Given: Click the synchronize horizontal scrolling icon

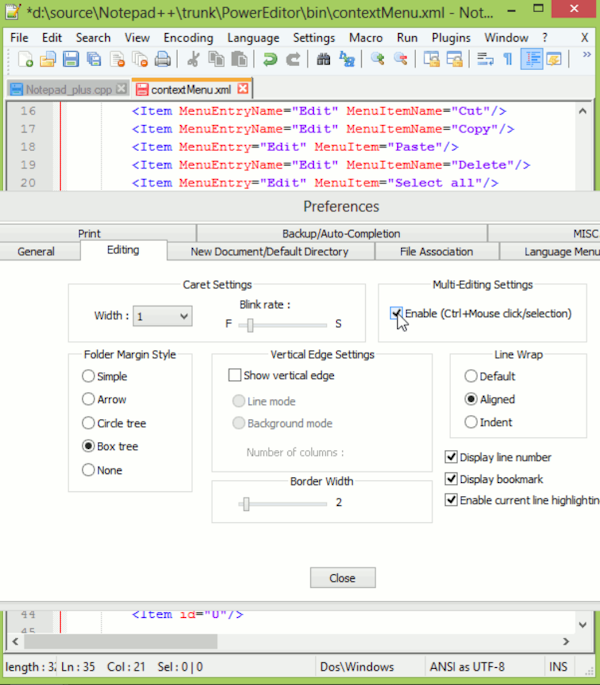Looking at the screenshot, I should (x=454, y=59).
